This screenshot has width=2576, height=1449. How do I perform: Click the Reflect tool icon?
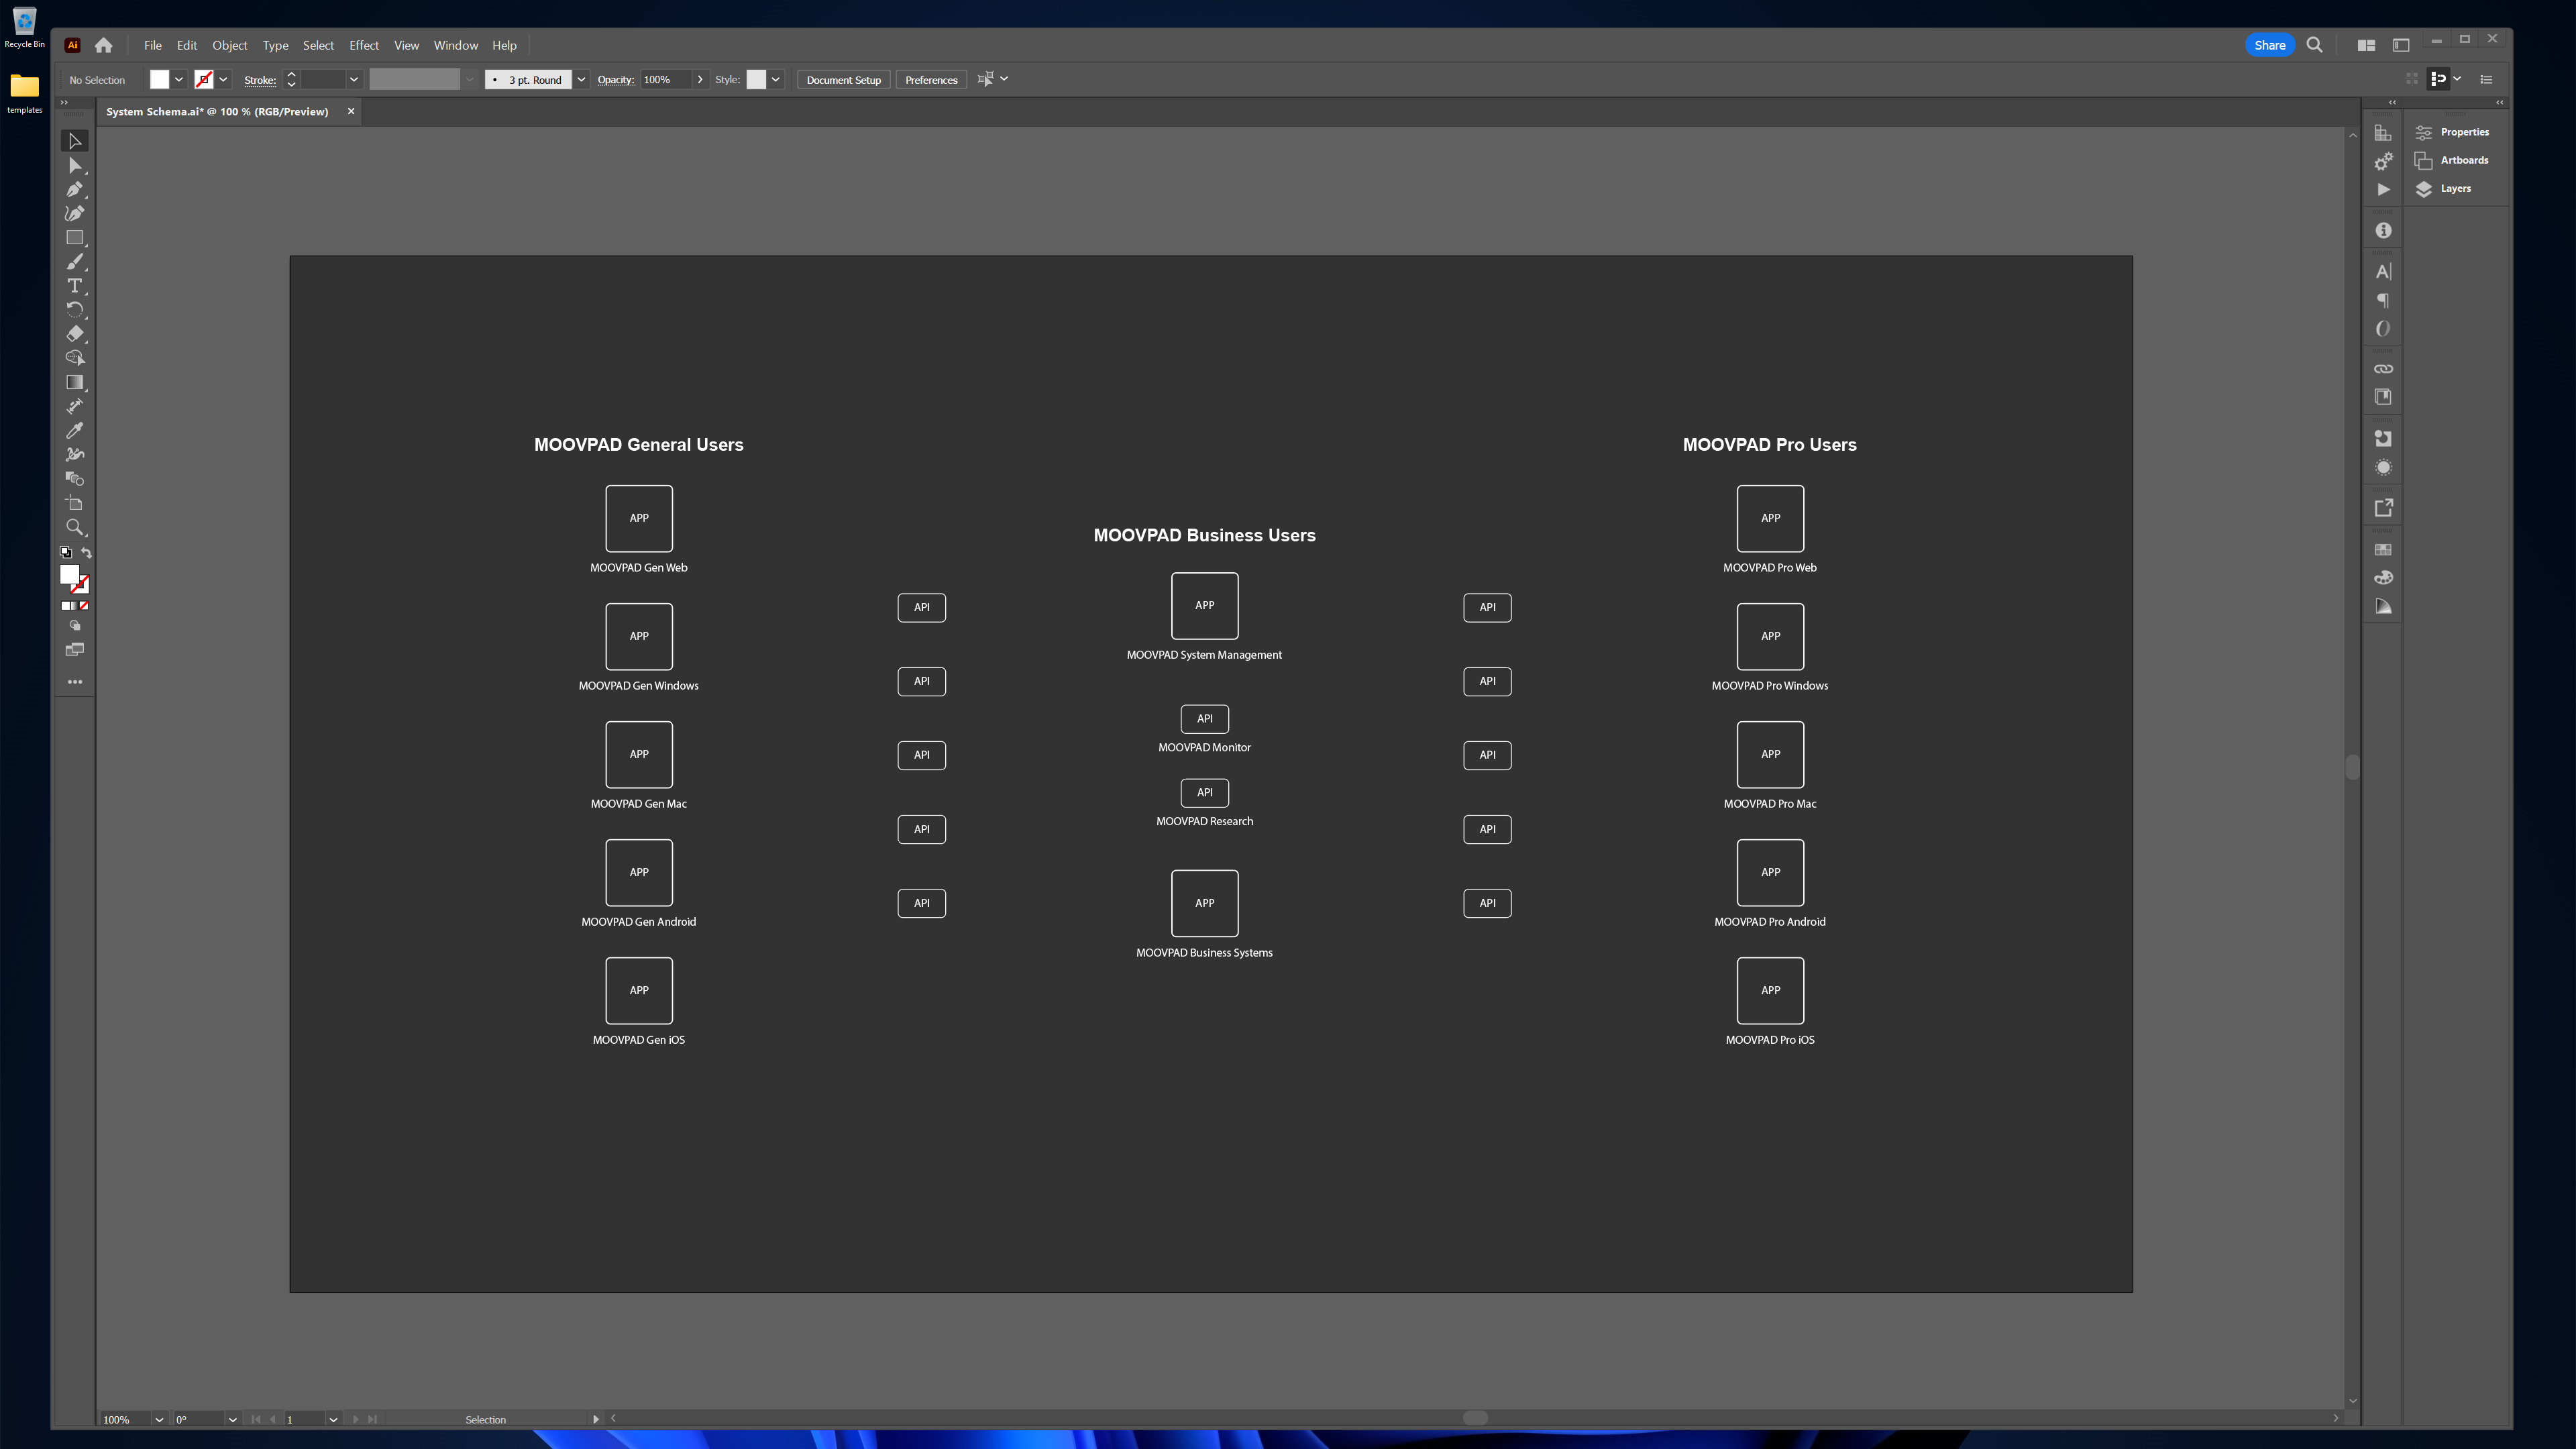click(74, 310)
